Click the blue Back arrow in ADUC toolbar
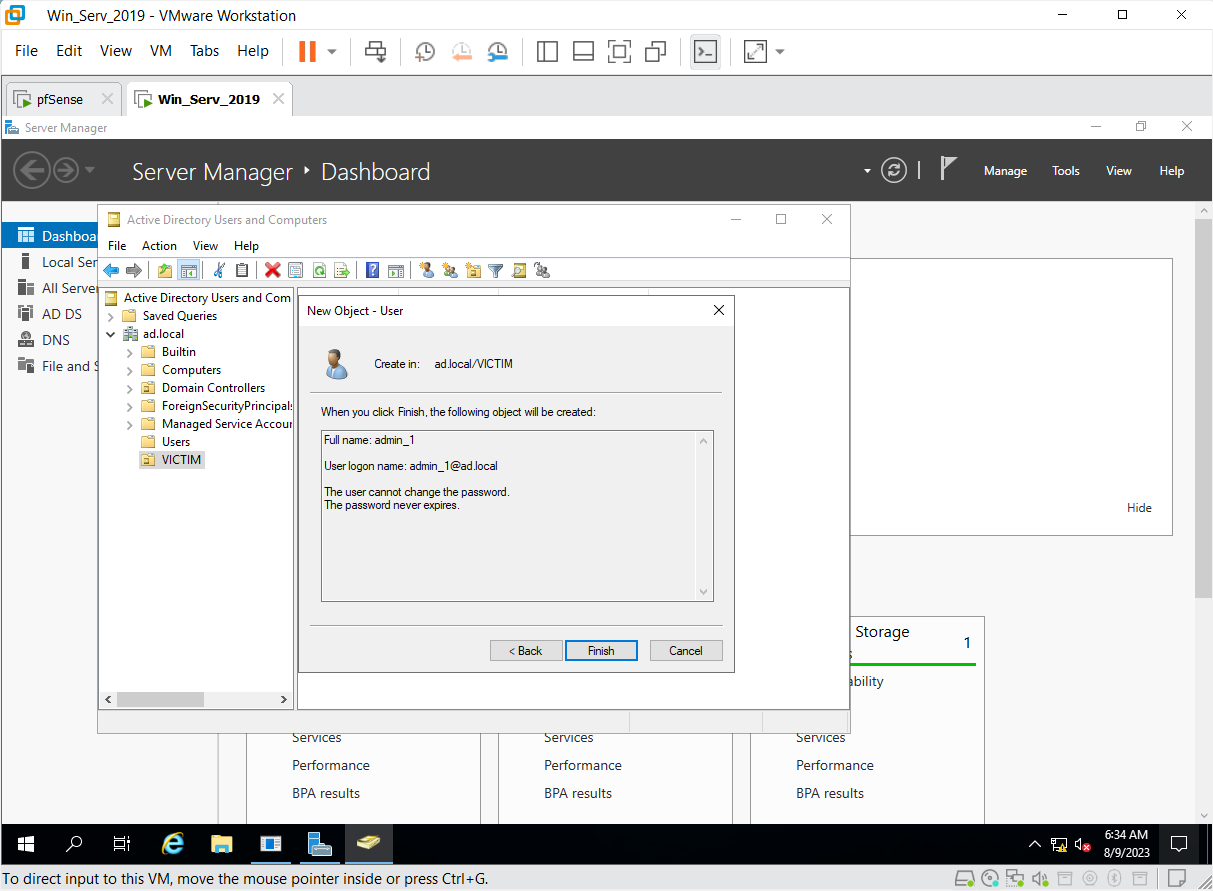The image size is (1213, 891). click(x=111, y=270)
